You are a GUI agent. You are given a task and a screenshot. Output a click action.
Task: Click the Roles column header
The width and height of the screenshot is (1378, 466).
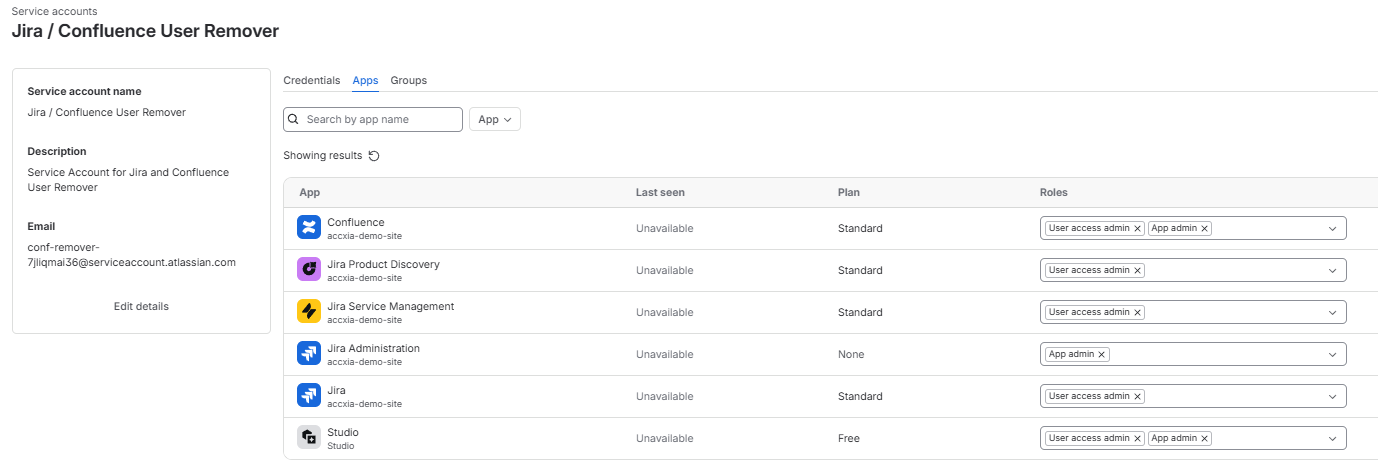click(x=1053, y=192)
